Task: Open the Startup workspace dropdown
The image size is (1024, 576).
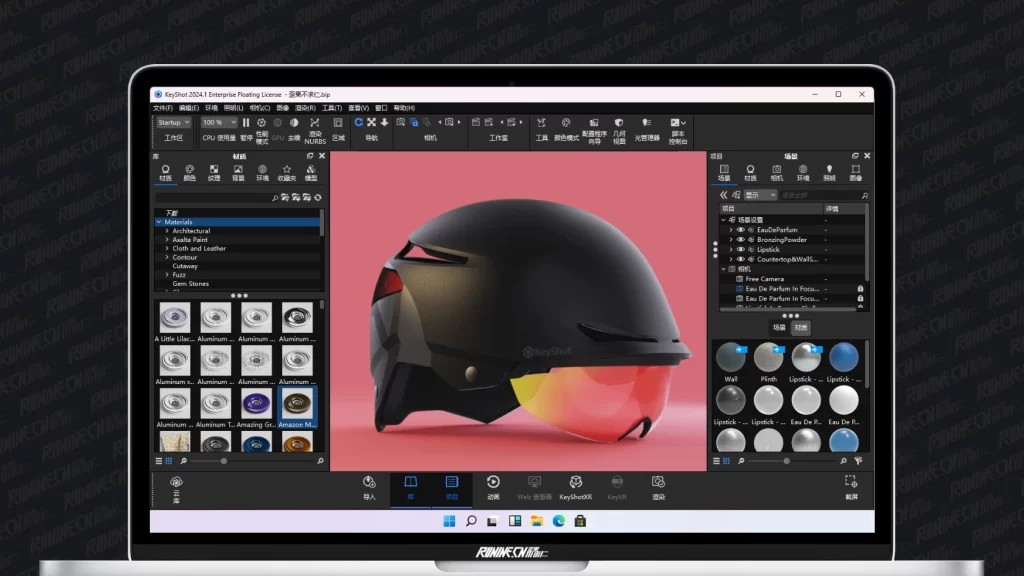Action: pyautogui.click(x=173, y=122)
